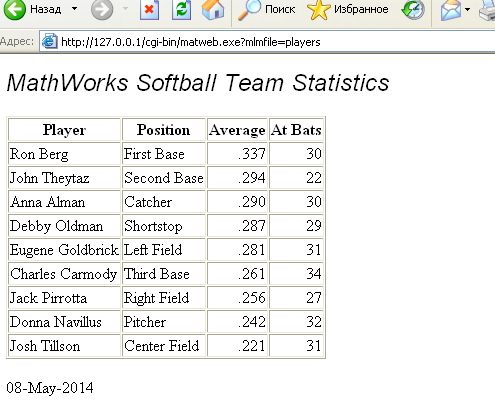Click the 08-May-2014 date text

pyautogui.click(x=50, y=388)
